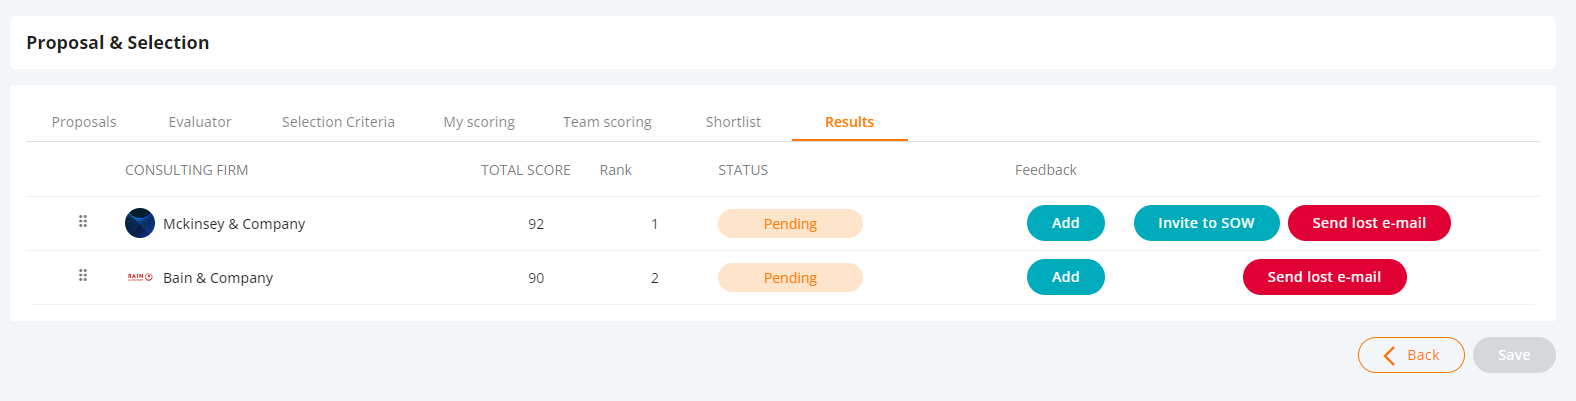
Task: Click the Bain & Company logo icon
Action: 140,277
